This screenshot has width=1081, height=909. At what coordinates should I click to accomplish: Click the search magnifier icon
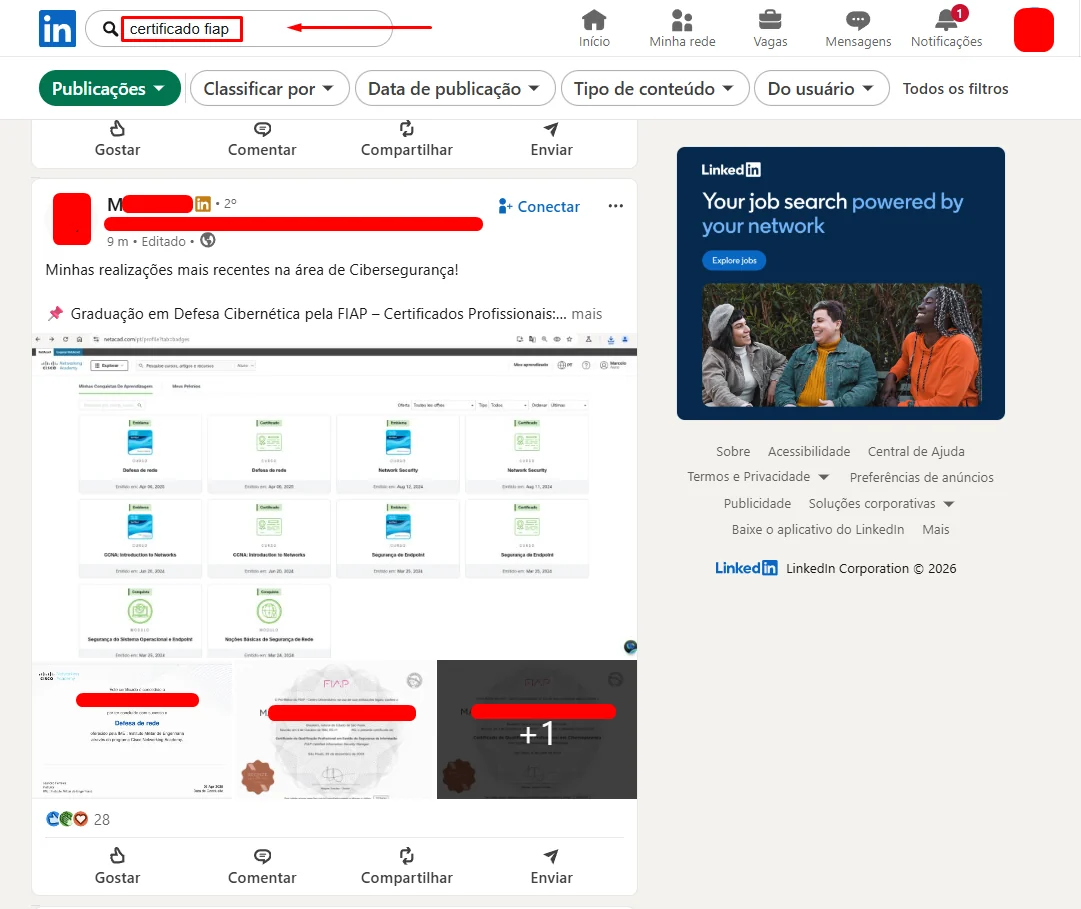coord(110,29)
